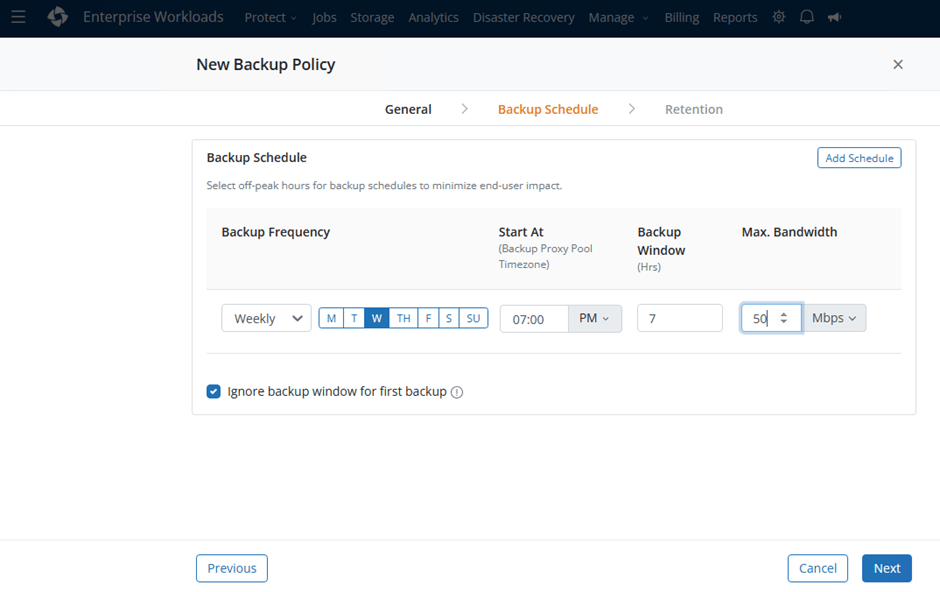Uncheck Ignore backup window for first backup
This screenshot has width=940, height=592.
click(213, 391)
